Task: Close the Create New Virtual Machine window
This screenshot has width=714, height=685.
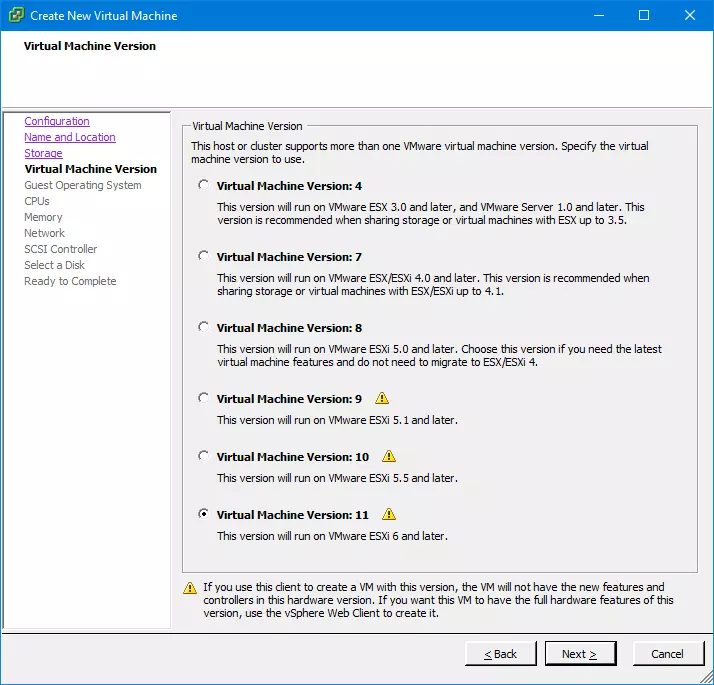Action: tap(690, 15)
